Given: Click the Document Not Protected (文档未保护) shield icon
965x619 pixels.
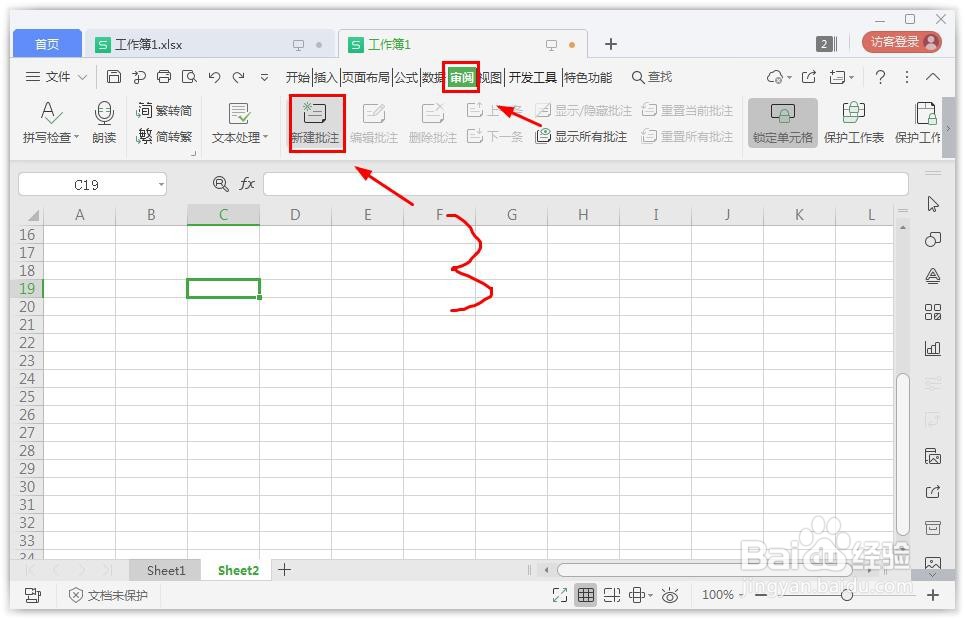Looking at the screenshot, I should click(76, 595).
